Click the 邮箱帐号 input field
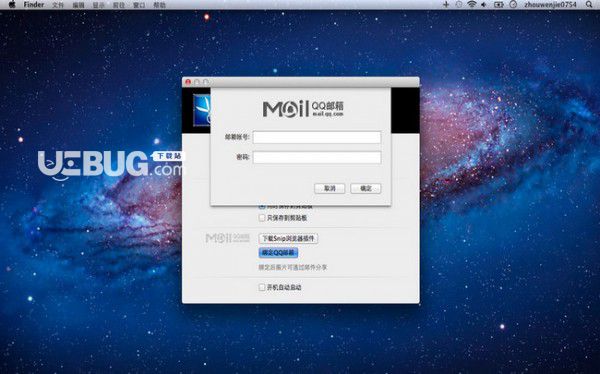Image resolution: width=600 pixels, height=374 pixels. [317, 137]
